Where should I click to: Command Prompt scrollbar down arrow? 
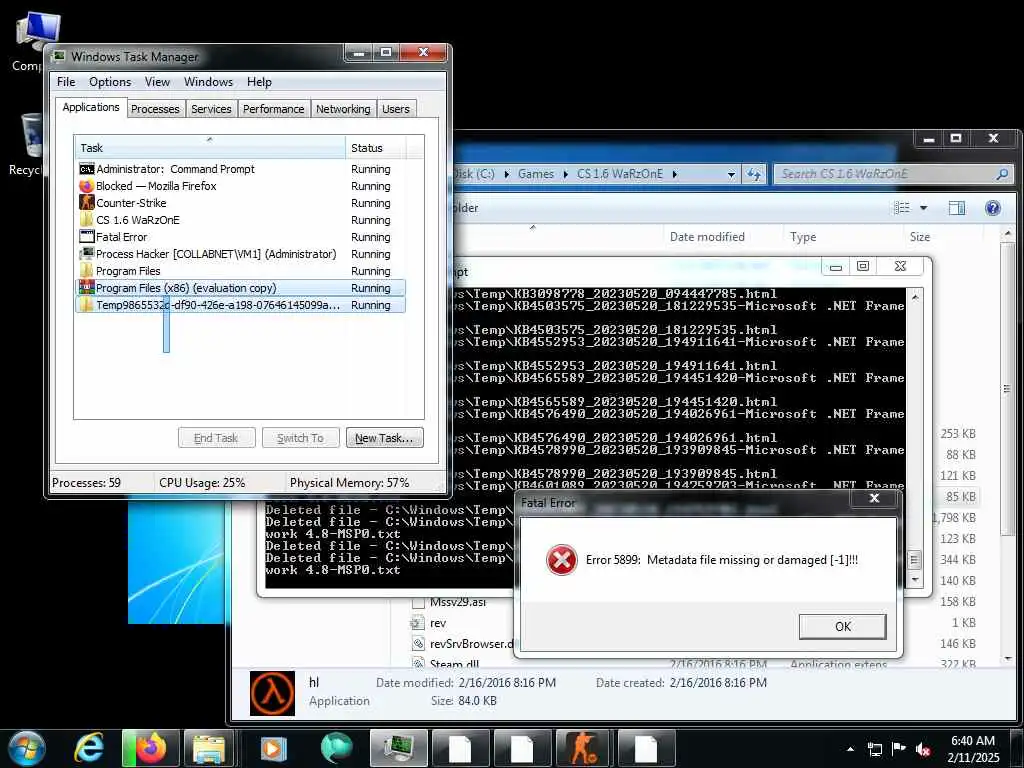(x=915, y=580)
